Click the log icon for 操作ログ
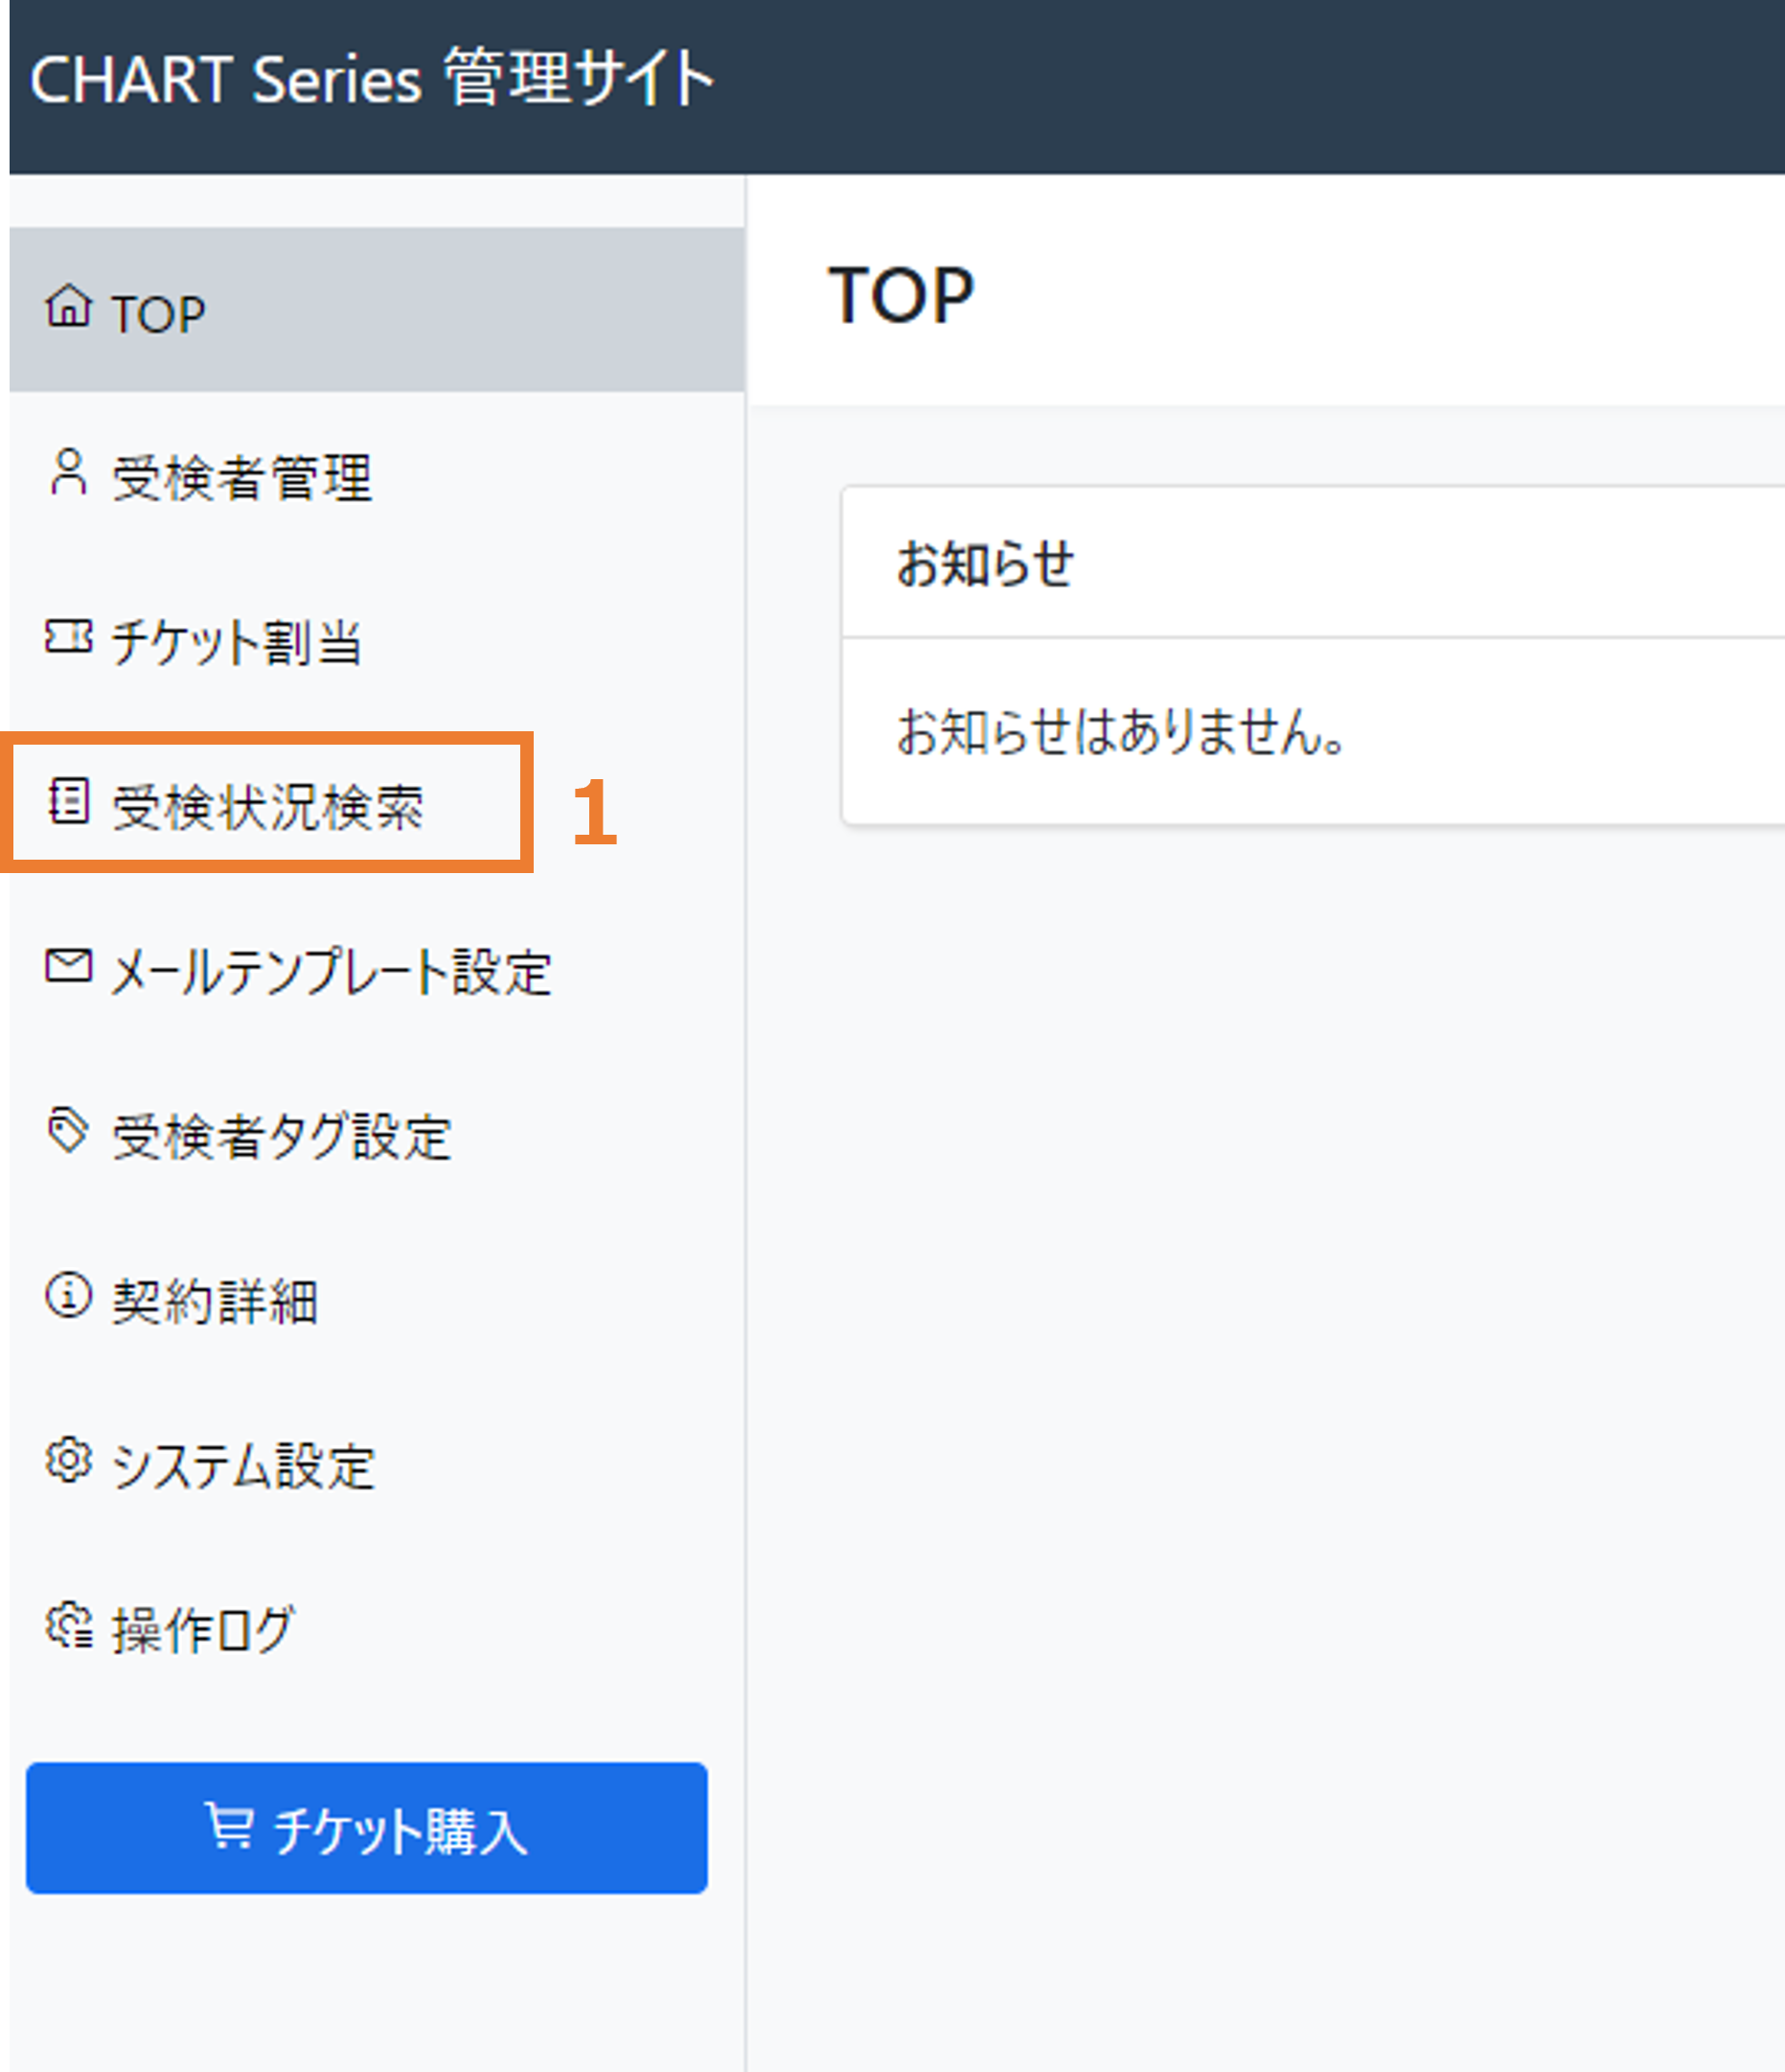1785x2072 pixels. click(68, 1626)
